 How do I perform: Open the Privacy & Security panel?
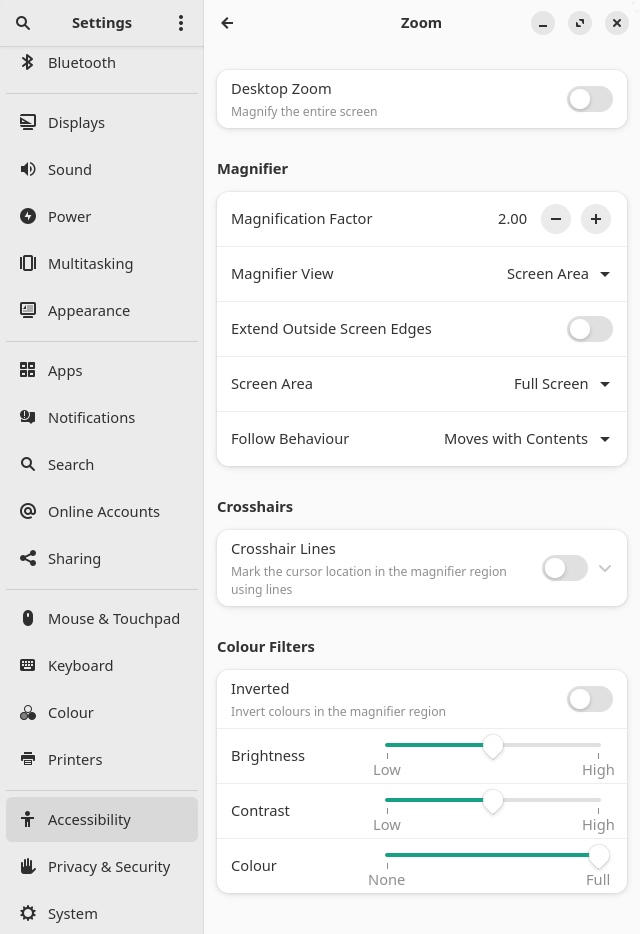pyautogui.click(x=102, y=867)
